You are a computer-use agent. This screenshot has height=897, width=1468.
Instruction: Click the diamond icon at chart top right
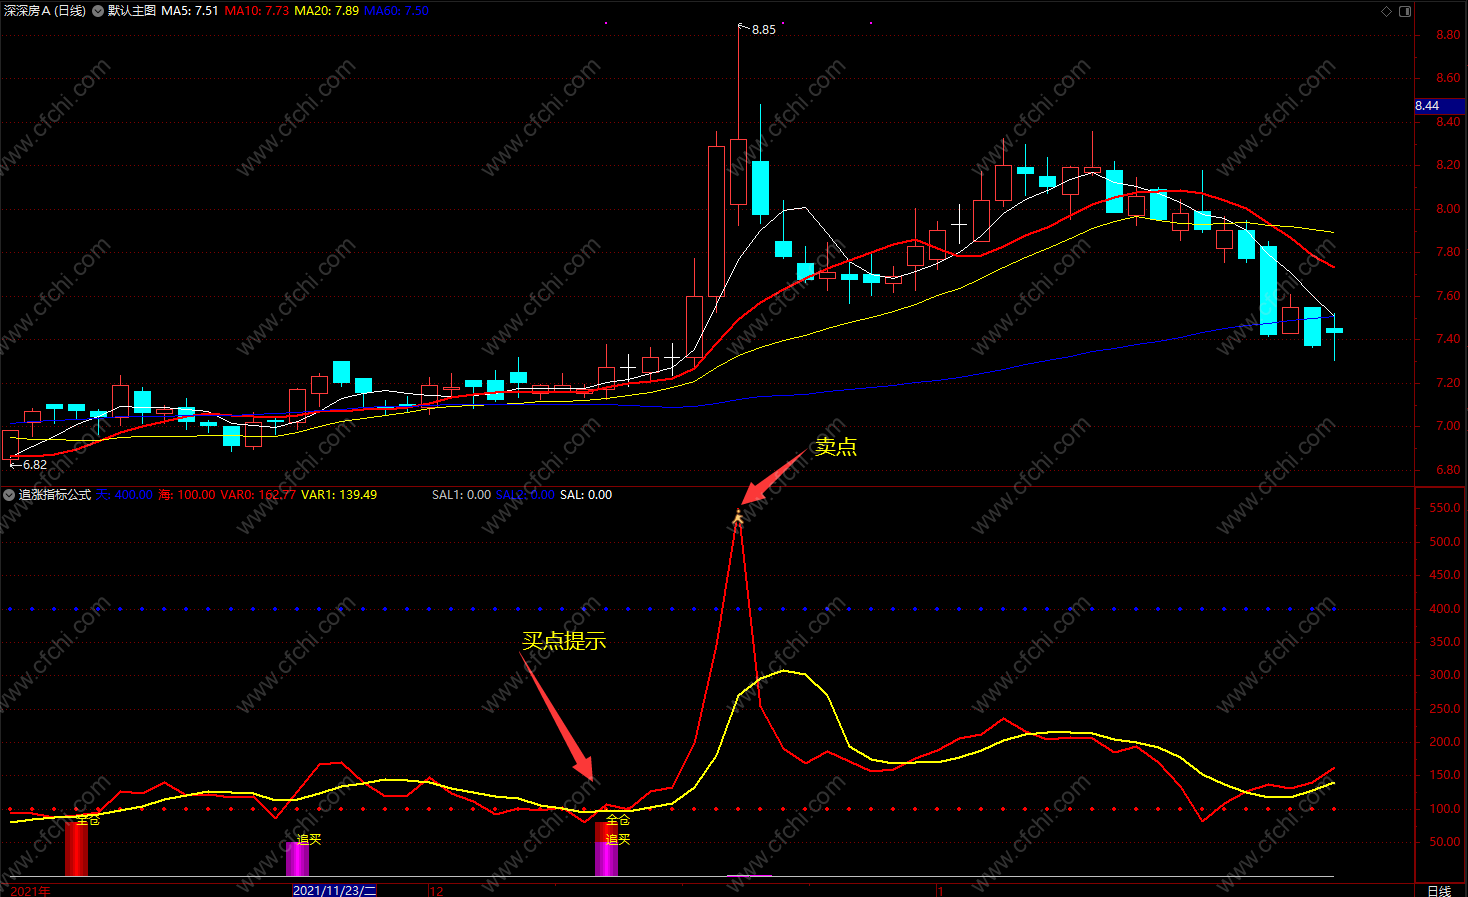pyautogui.click(x=1386, y=11)
